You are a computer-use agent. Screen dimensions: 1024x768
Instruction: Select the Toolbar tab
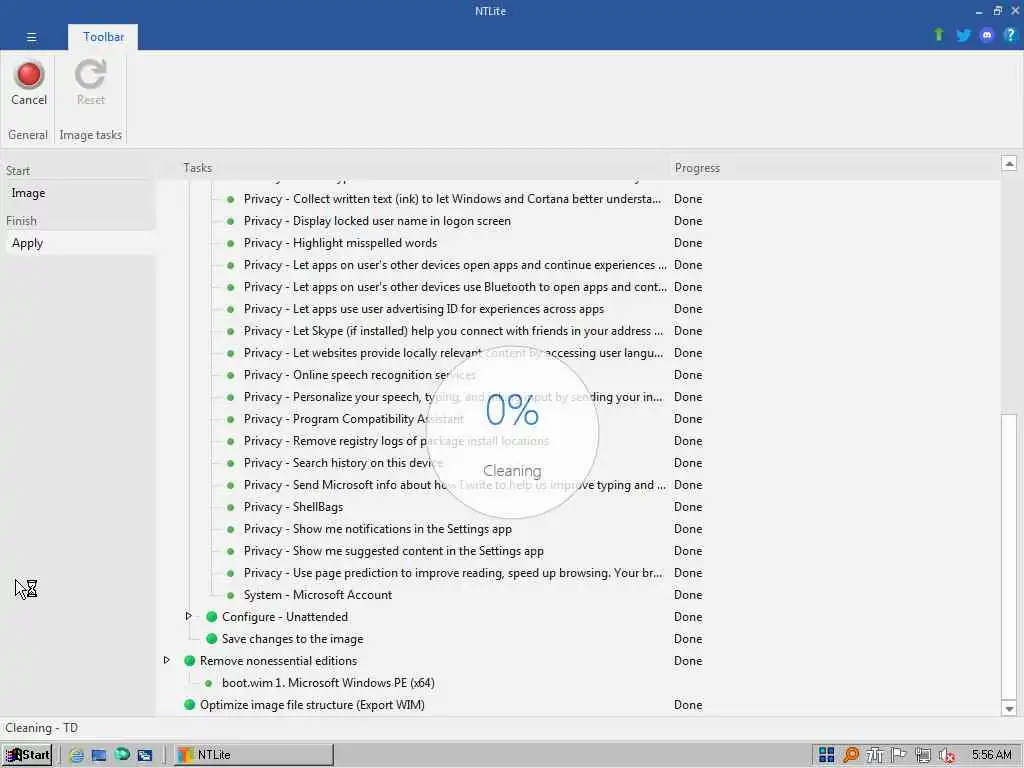(x=103, y=37)
